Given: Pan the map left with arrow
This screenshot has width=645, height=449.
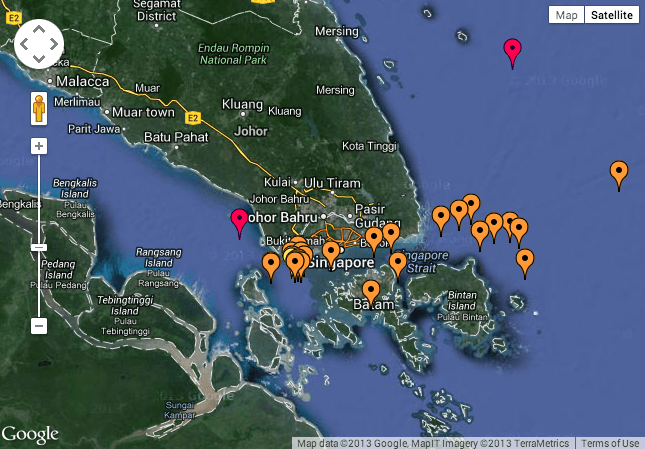Looking at the screenshot, I should (x=24, y=43).
